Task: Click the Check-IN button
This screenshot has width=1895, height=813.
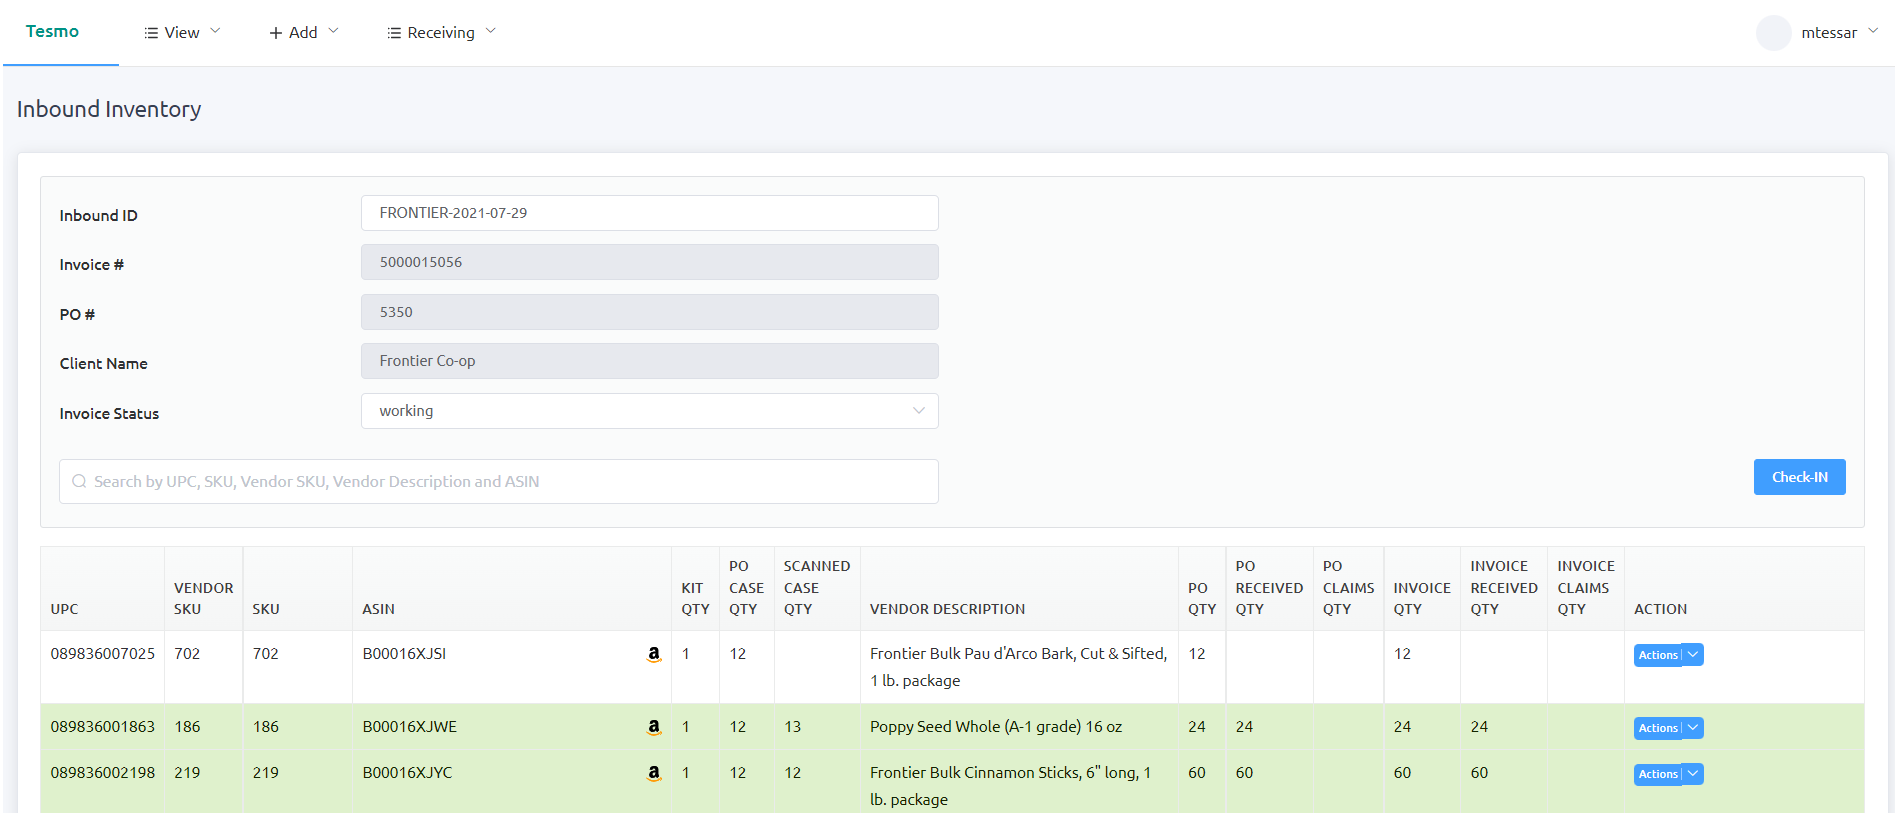Action: pyautogui.click(x=1799, y=477)
